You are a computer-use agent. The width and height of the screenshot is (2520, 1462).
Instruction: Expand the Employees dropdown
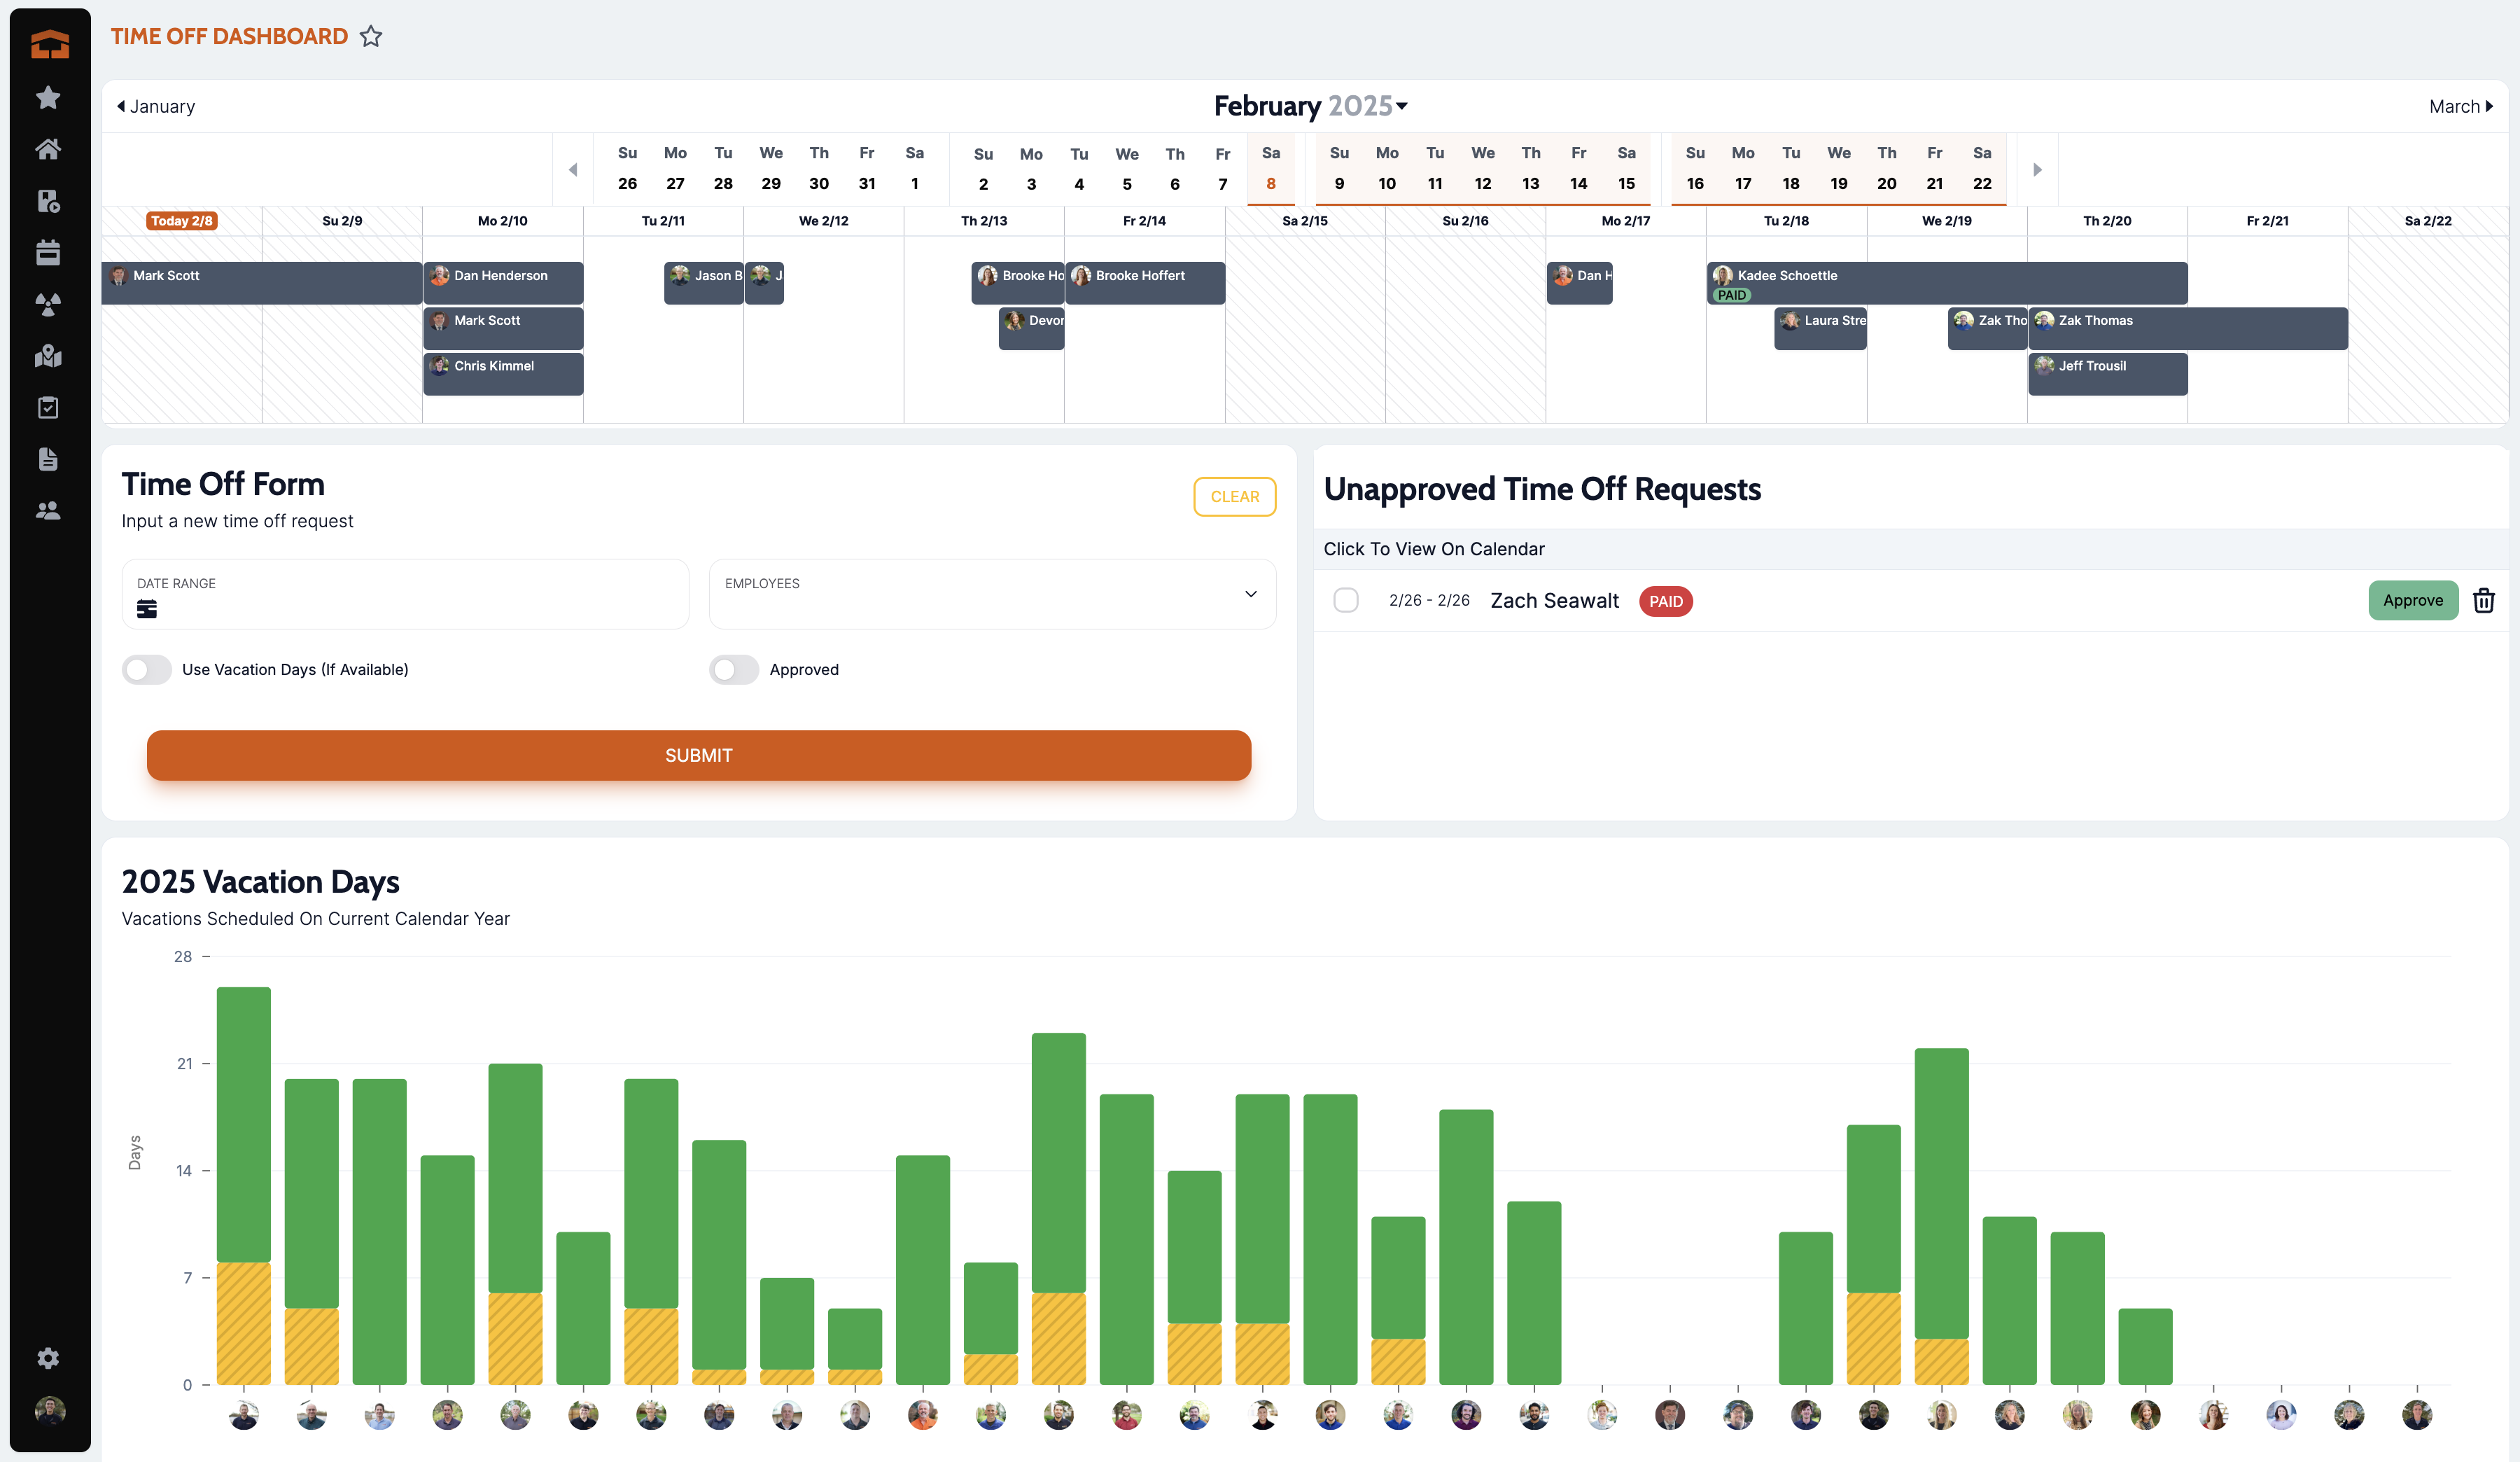(x=992, y=594)
